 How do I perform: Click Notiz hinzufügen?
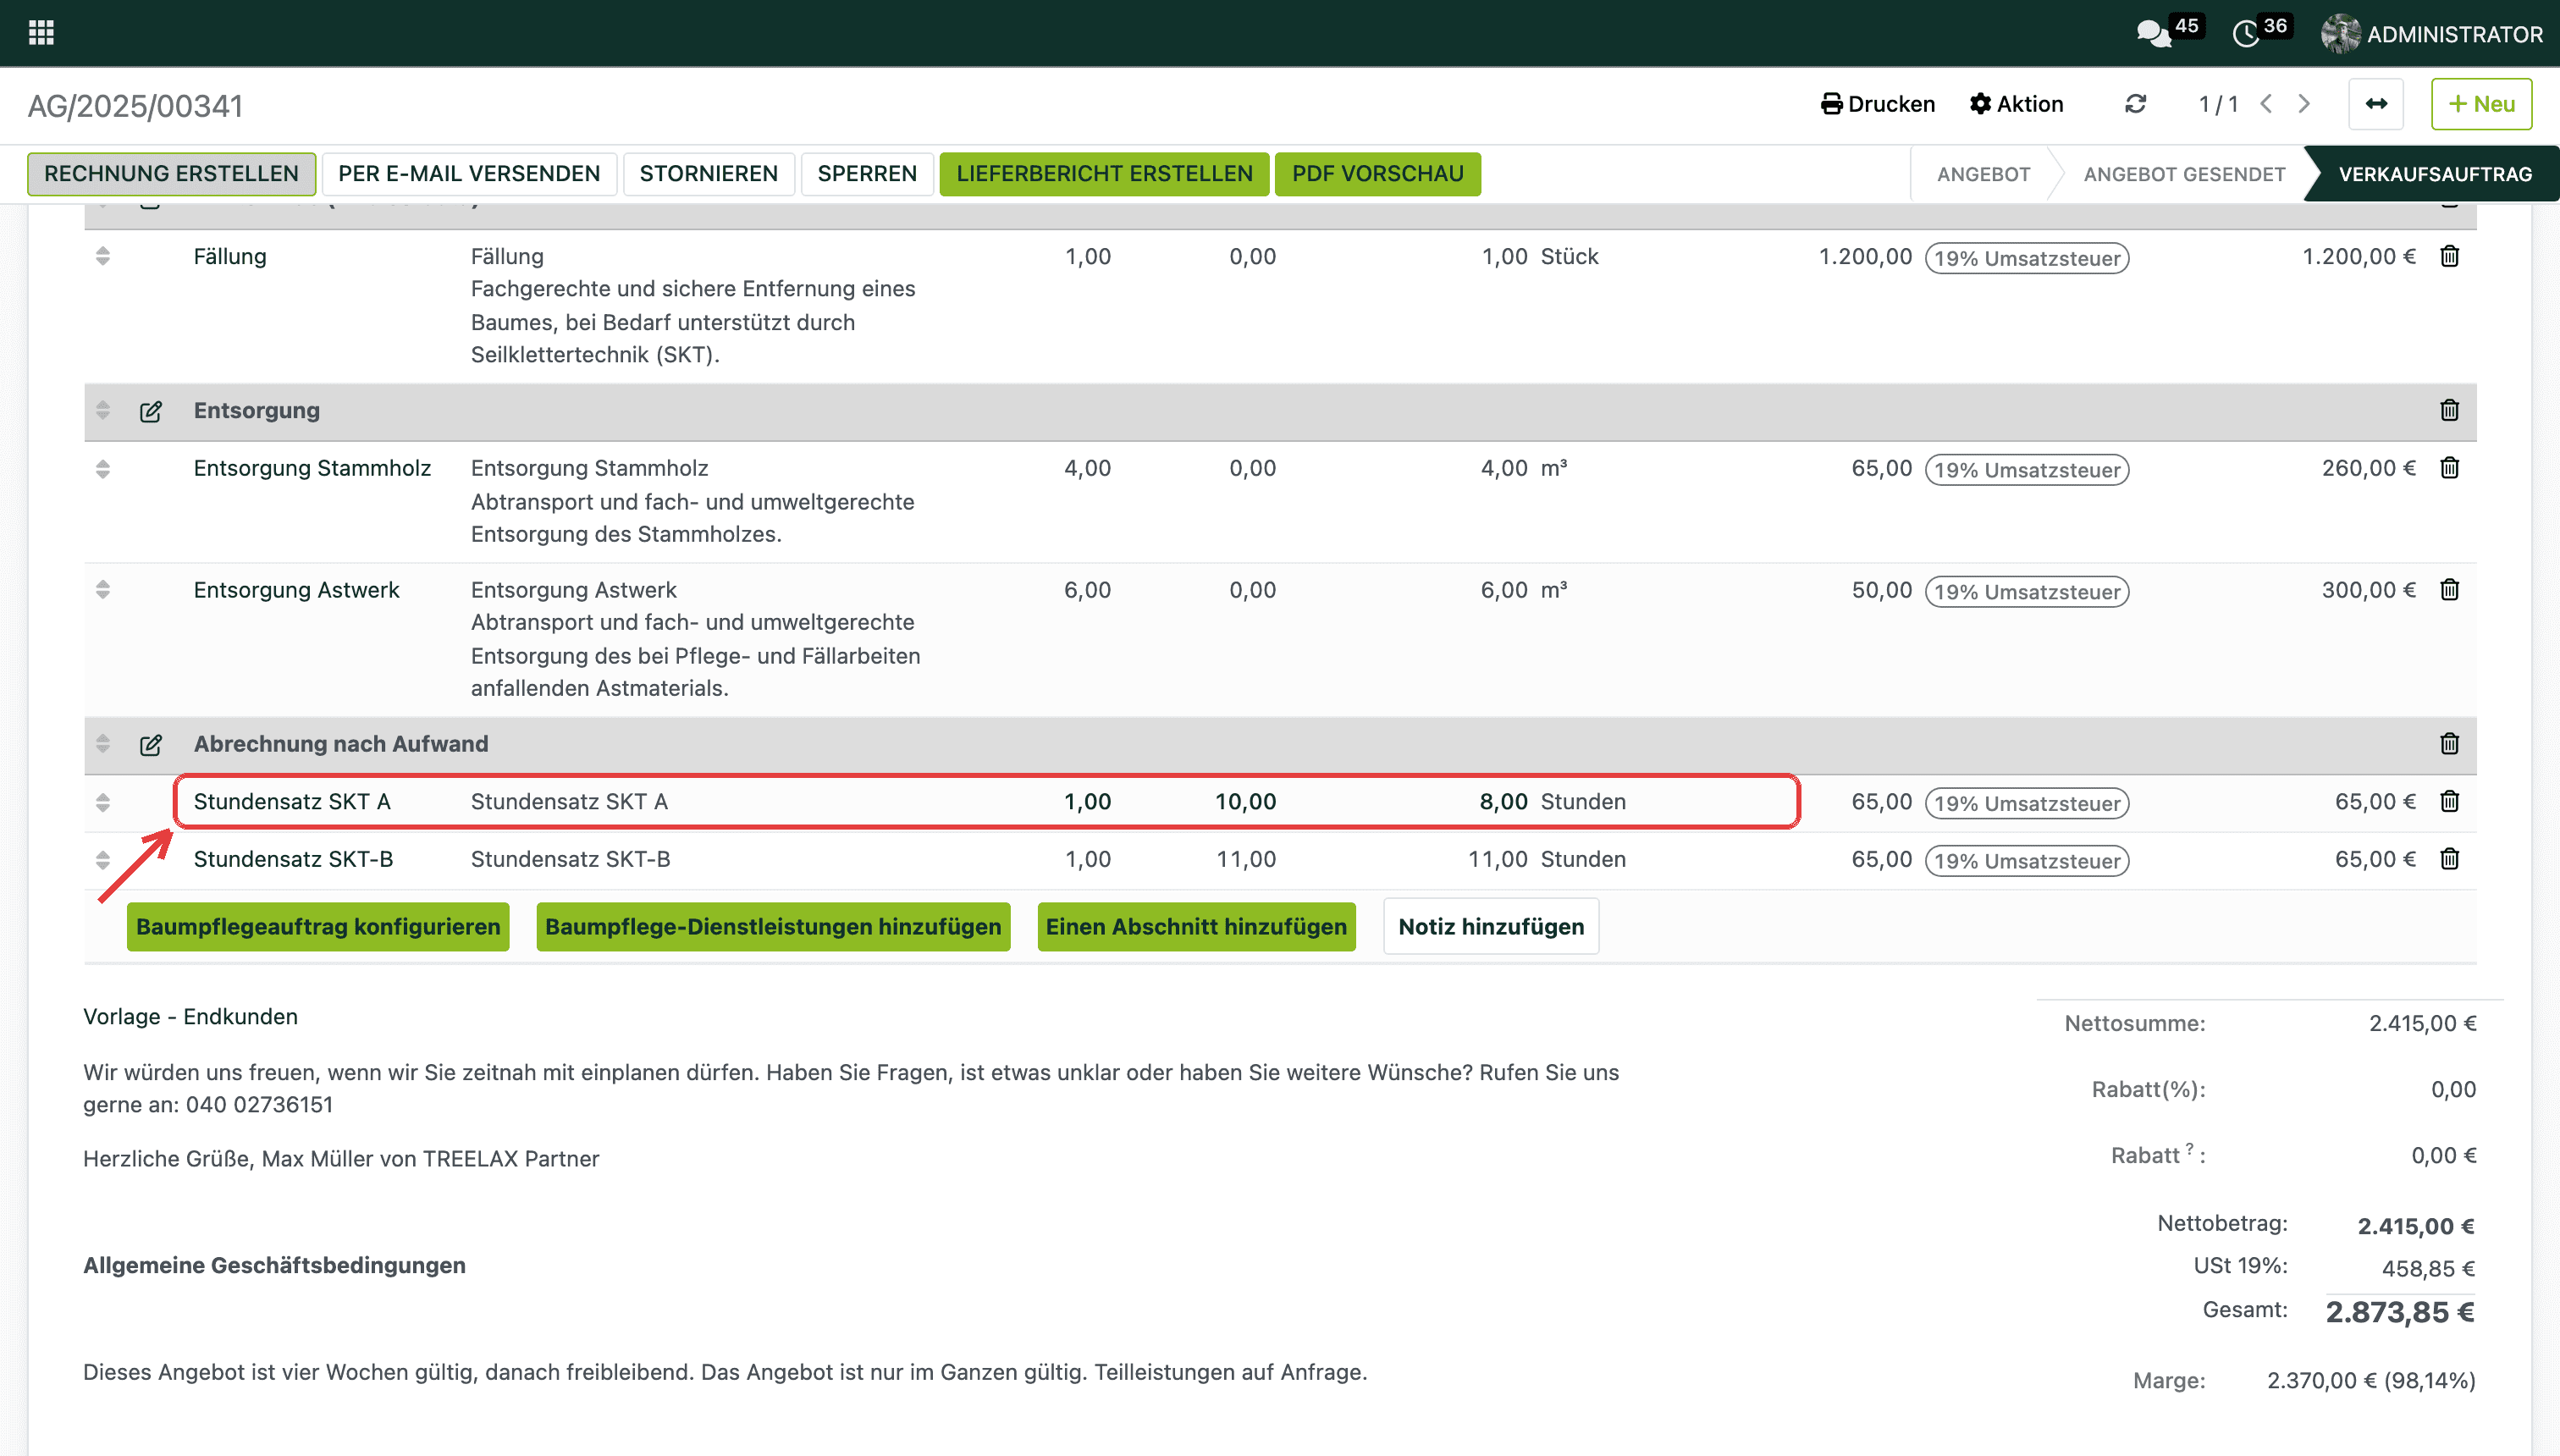[x=1491, y=927]
